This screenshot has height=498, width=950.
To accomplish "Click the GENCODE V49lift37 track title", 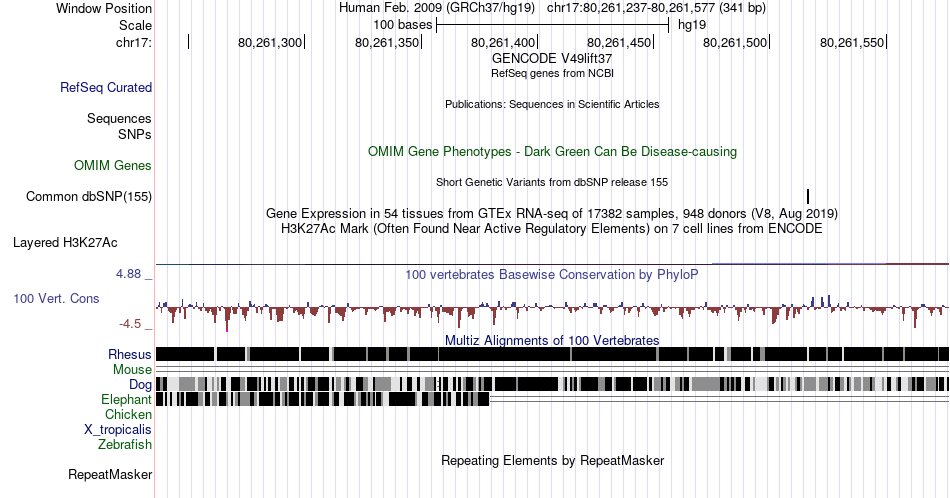I will point(552,58).
